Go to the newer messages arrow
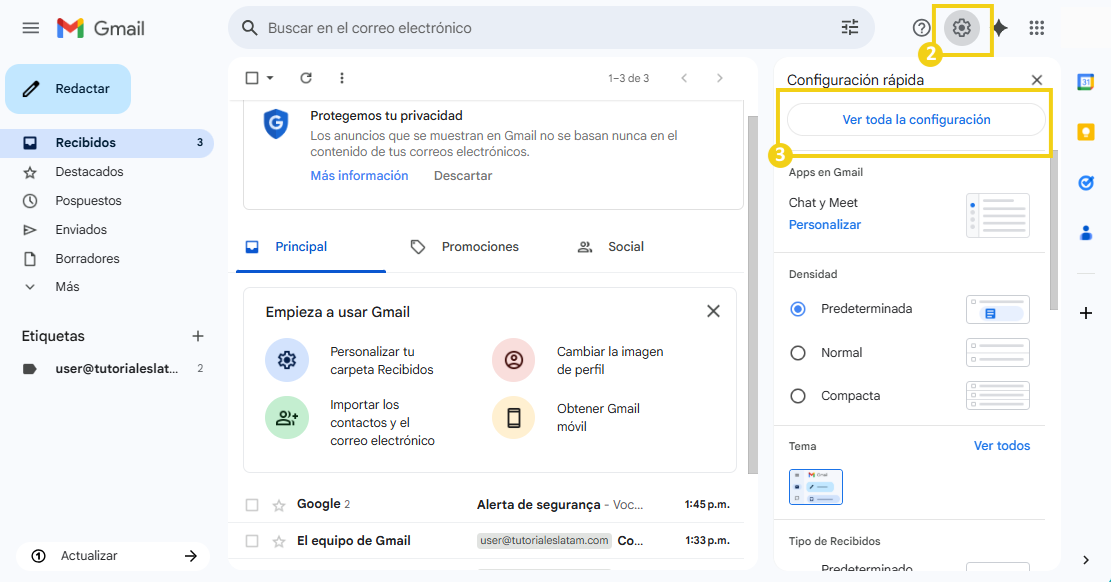Viewport: 1111px width, 582px height. tap(684, 78)
